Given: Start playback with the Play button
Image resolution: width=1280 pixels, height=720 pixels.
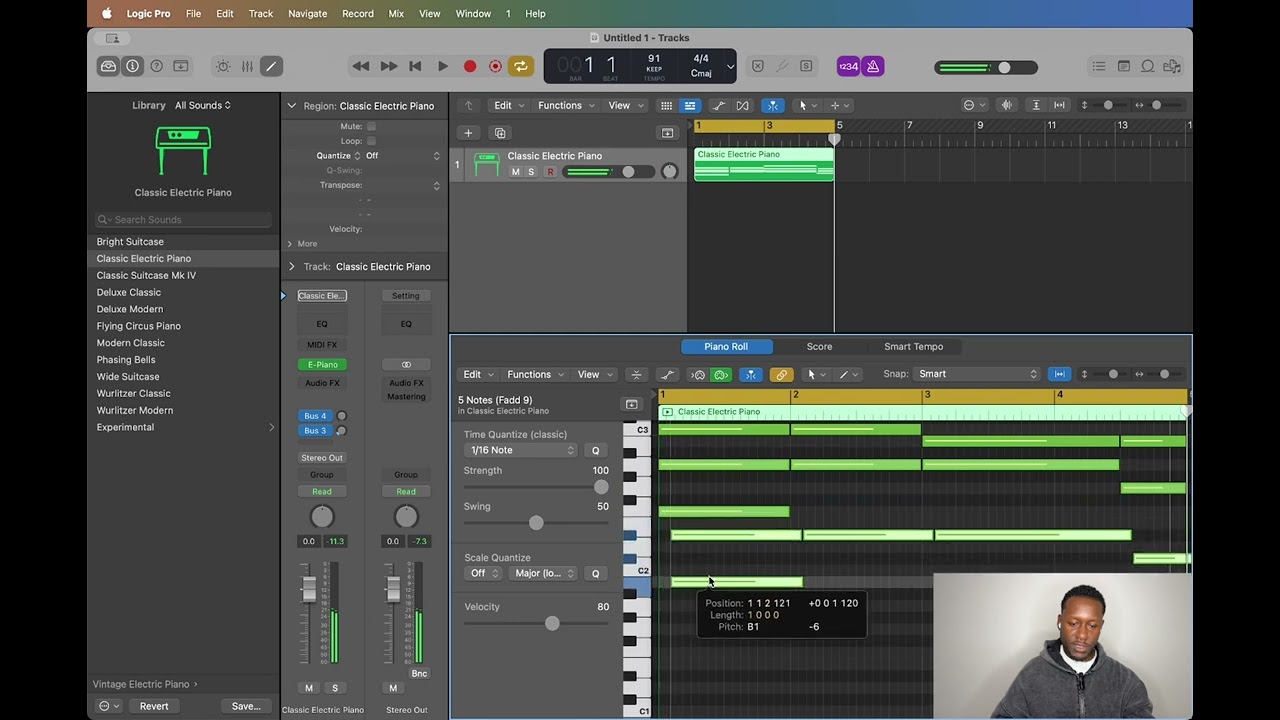Looking at the screenshot, I should click(443, 66).
